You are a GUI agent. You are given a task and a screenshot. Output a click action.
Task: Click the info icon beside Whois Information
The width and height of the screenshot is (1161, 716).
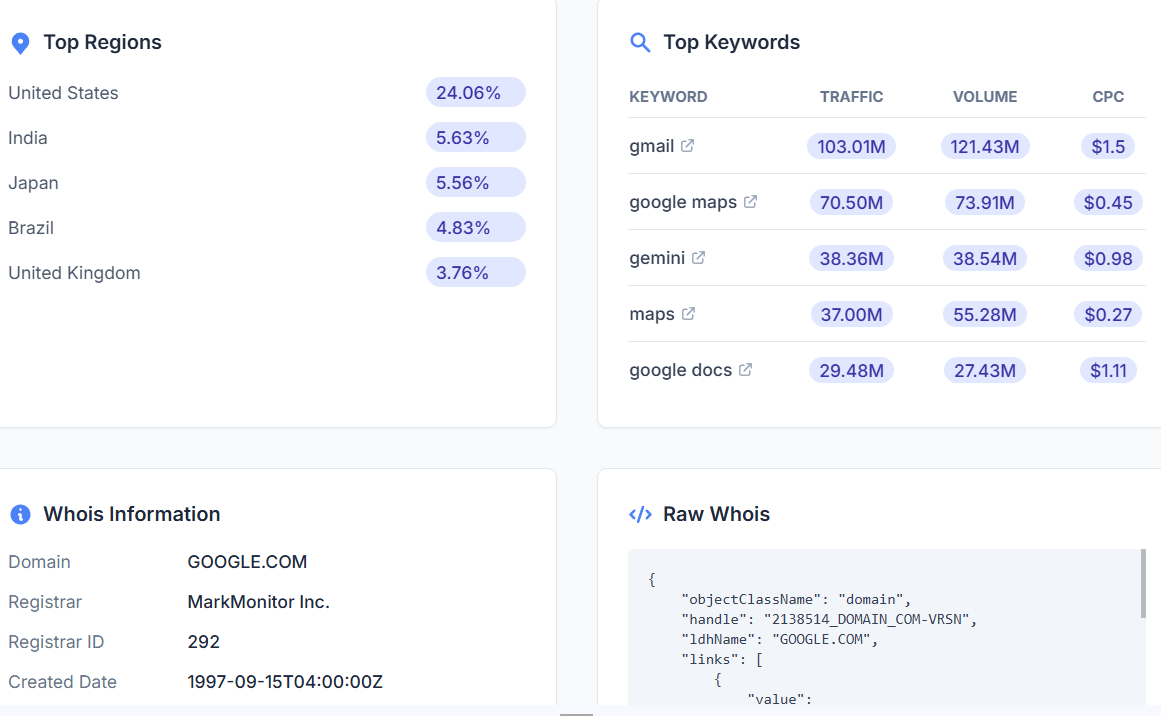(20, 515)
